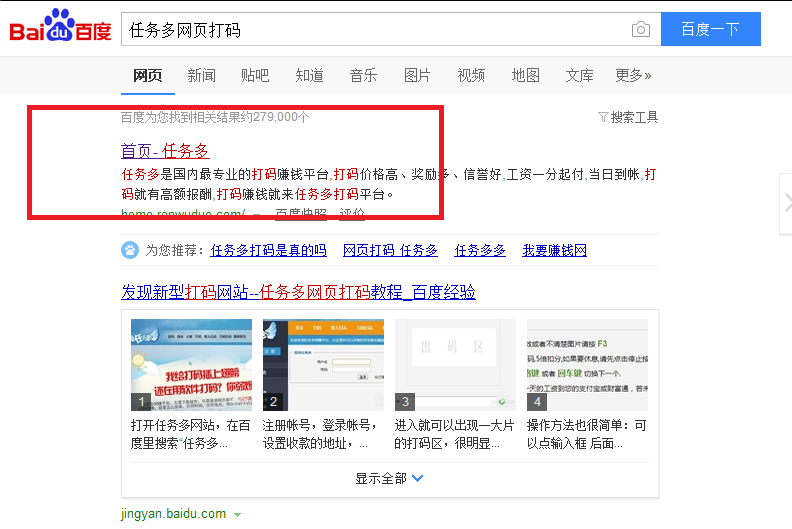
Task: Select the 网页 tab
Action: [x=147, y=75]
